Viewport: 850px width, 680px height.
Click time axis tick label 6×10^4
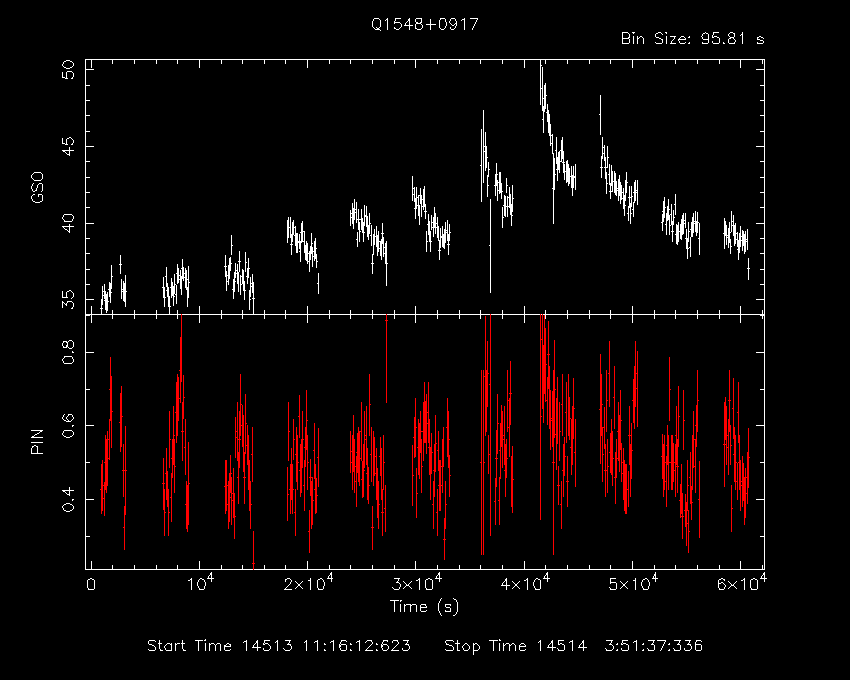[x=742, y=583]
